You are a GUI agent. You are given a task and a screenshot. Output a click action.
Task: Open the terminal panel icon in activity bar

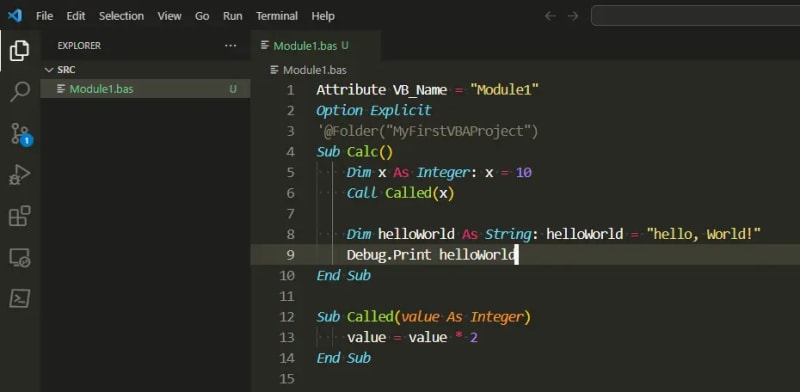click(19, 299)
